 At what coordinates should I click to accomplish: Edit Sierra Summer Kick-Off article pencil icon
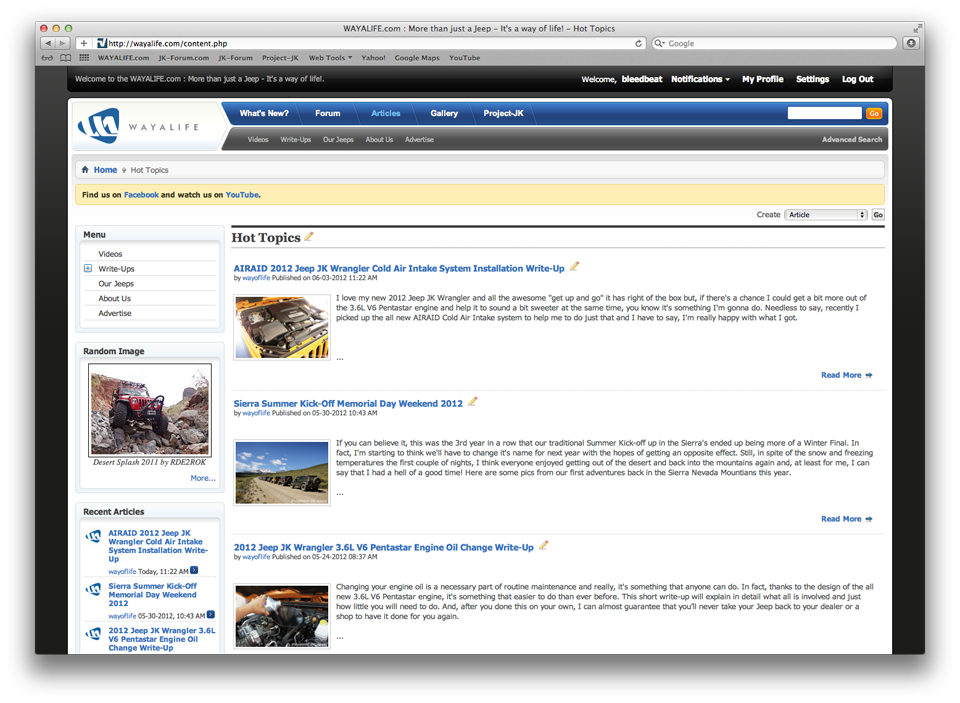(473, 402)
